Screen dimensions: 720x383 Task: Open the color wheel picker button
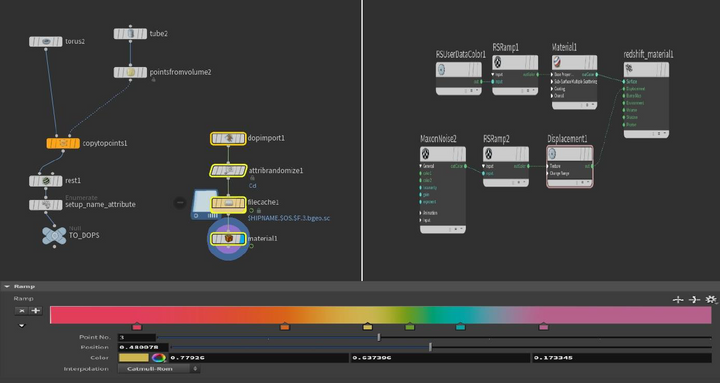(x=159, y=358)
